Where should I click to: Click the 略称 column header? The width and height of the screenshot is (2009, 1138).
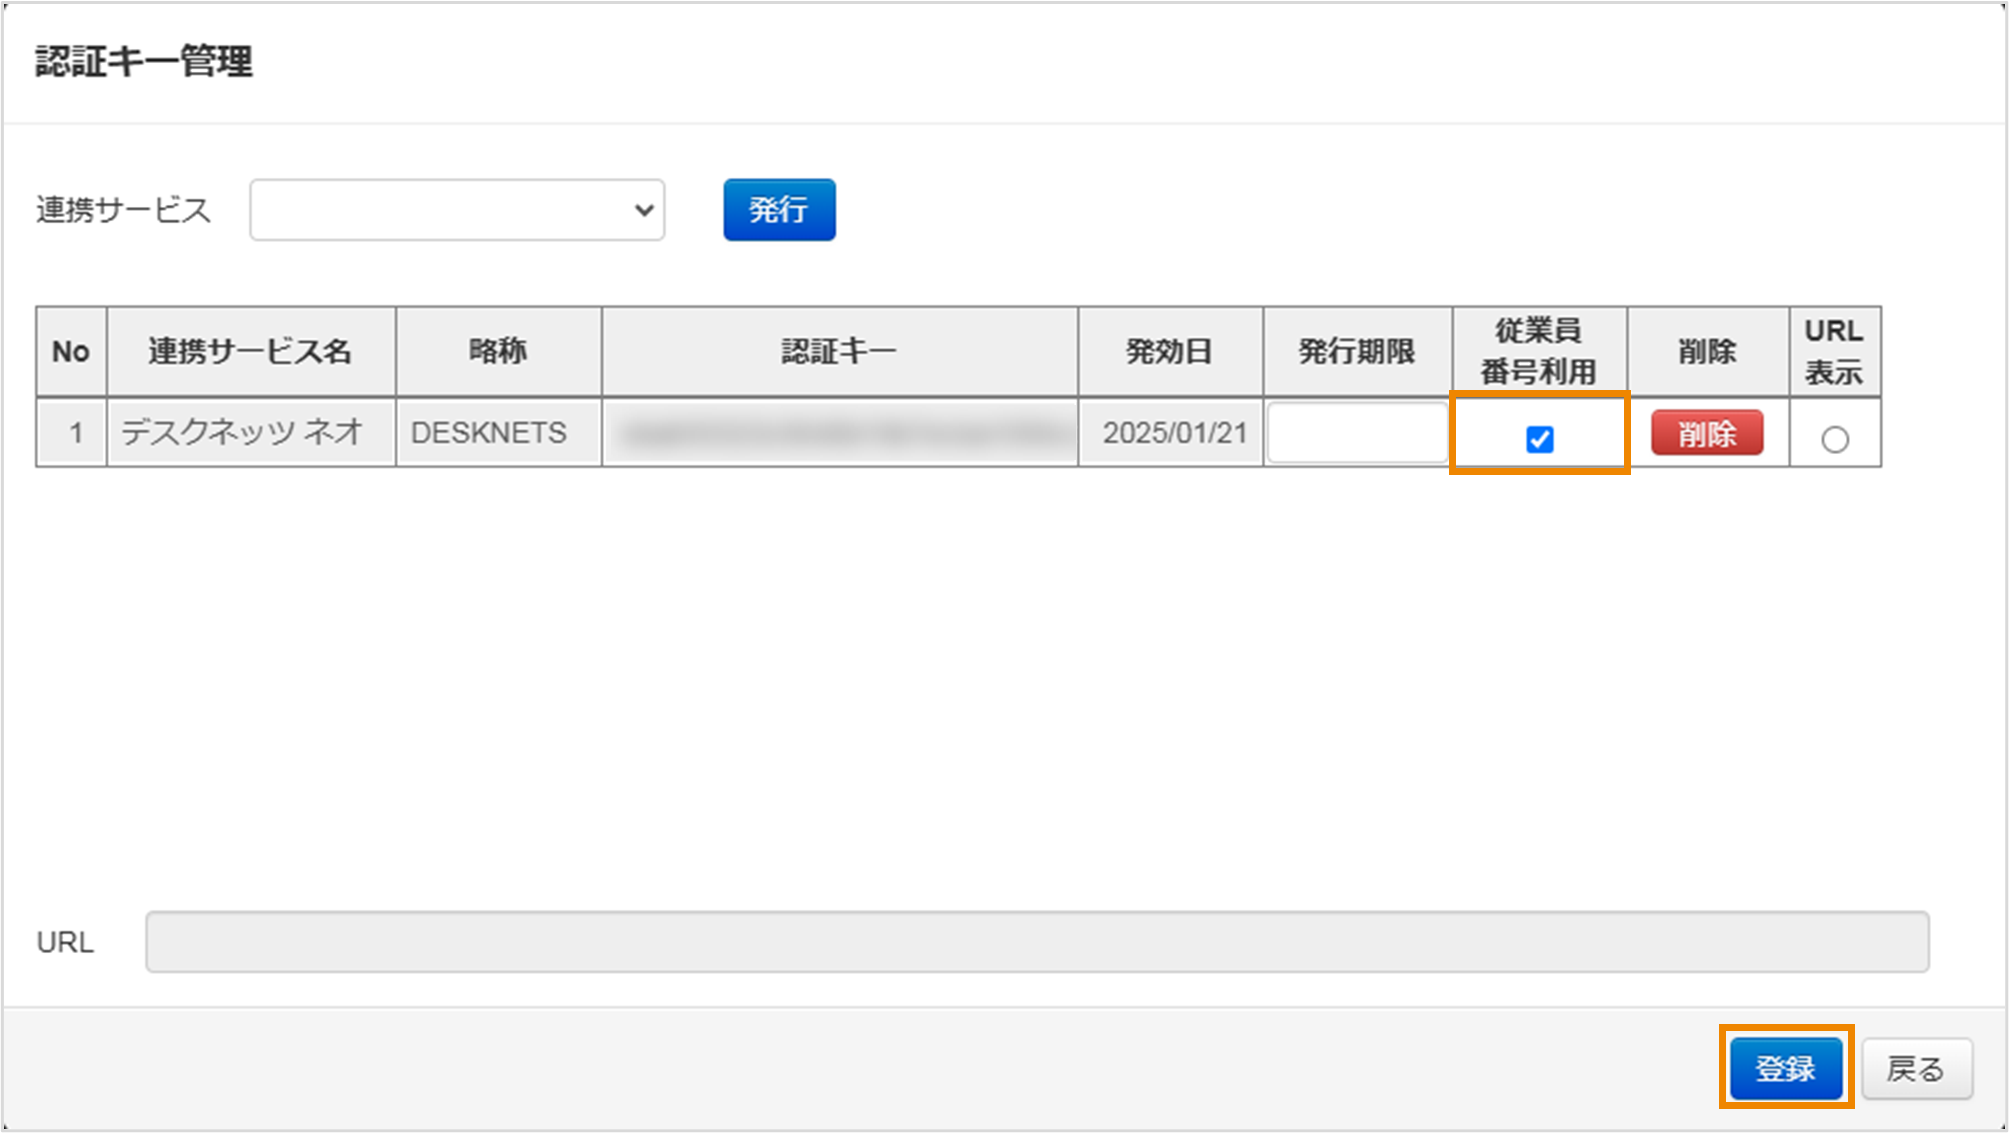(498, 351)
